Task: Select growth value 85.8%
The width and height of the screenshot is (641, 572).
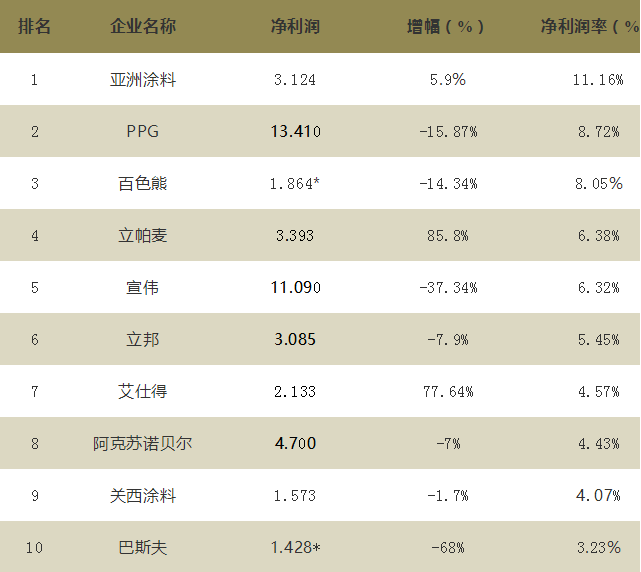Action: tap(446, 236)
